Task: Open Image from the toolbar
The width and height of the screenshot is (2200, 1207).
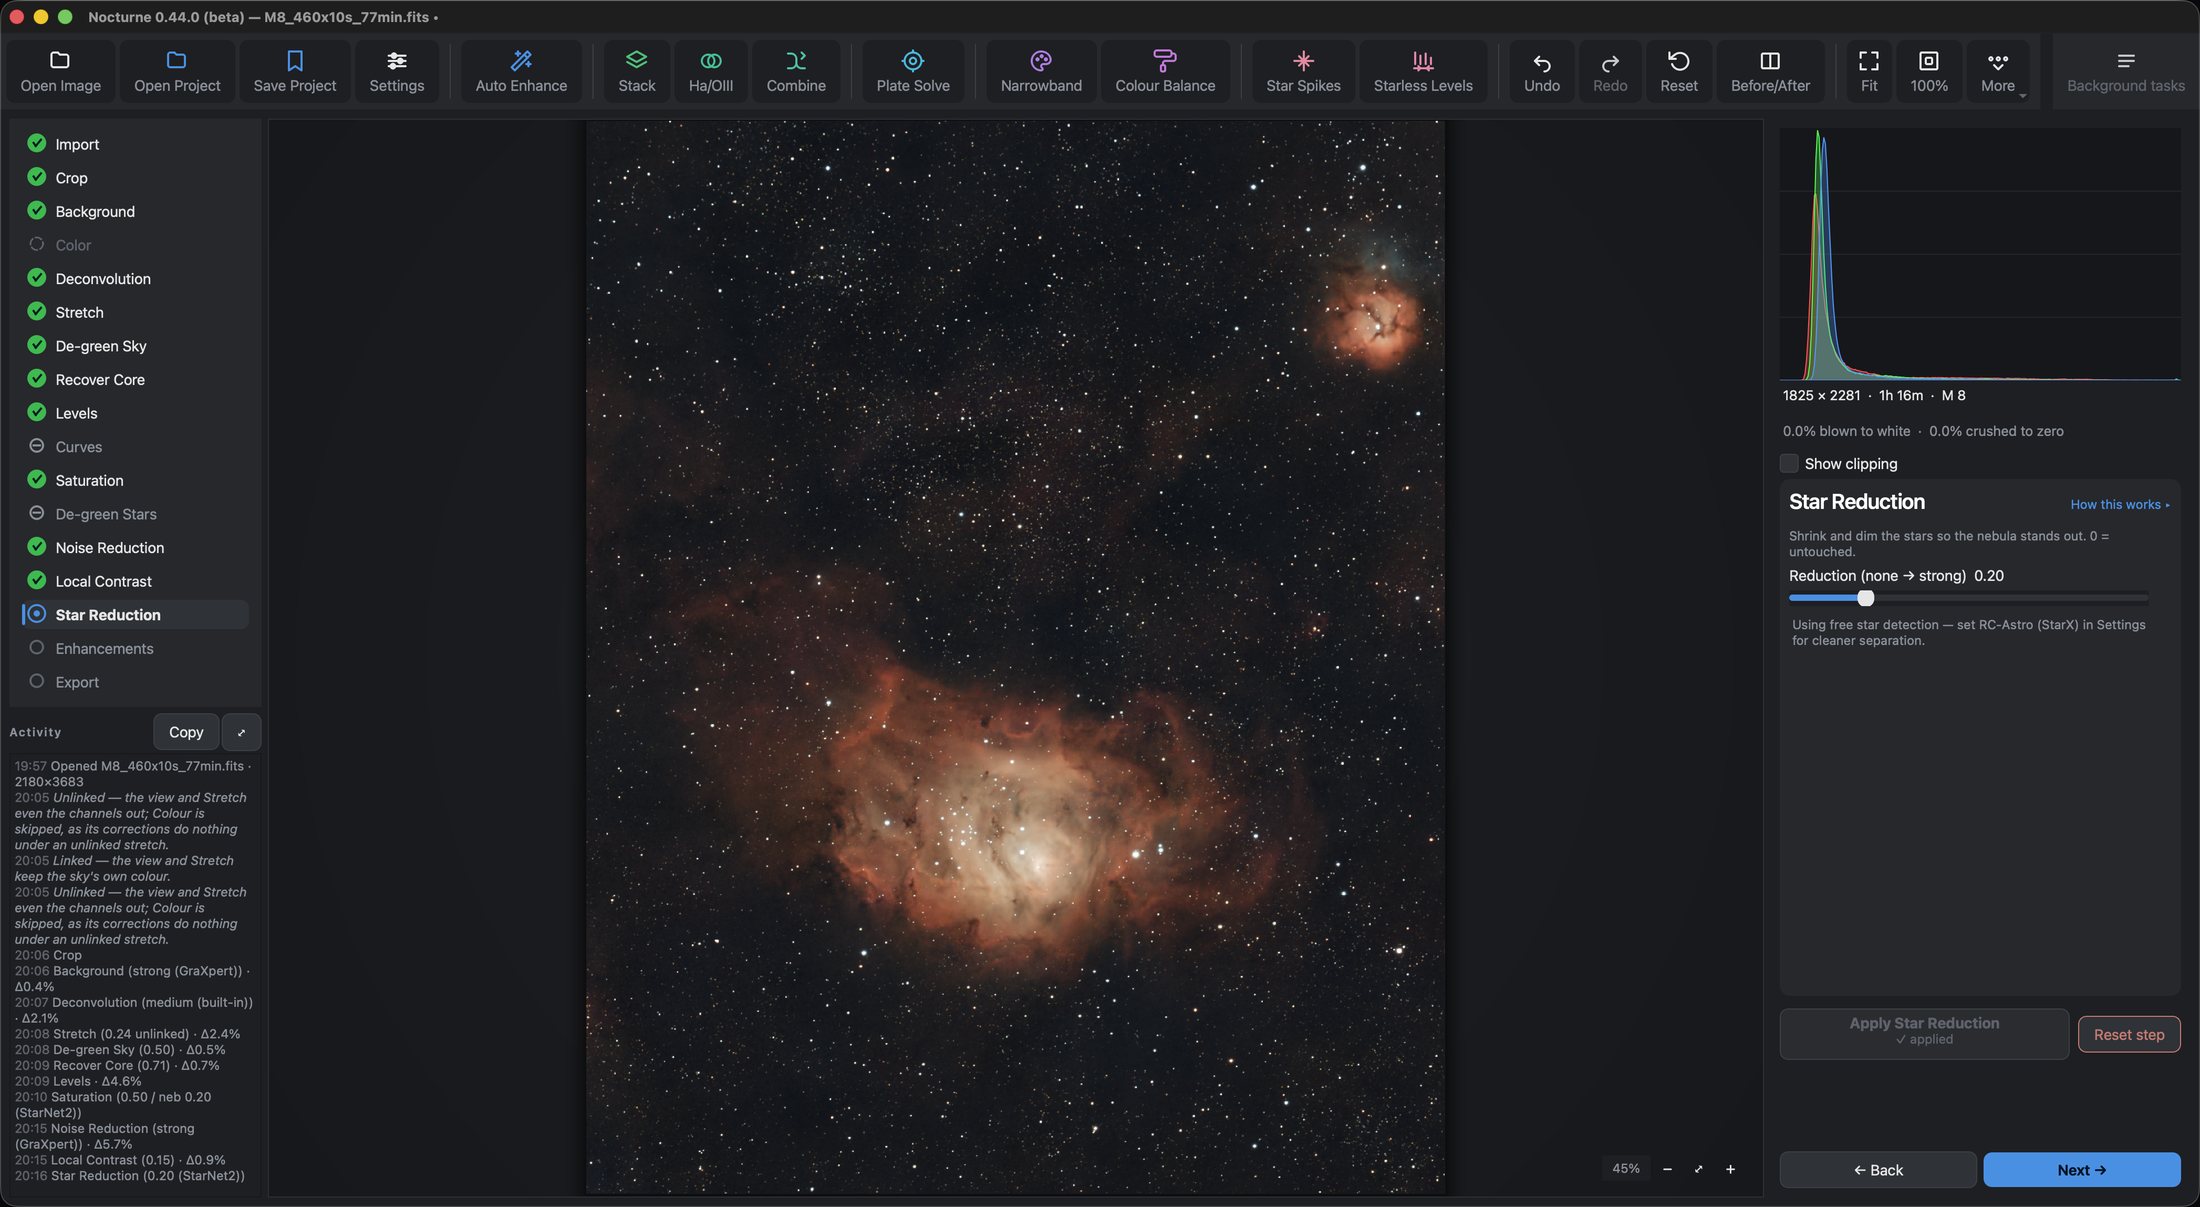Action: (60, 71)
